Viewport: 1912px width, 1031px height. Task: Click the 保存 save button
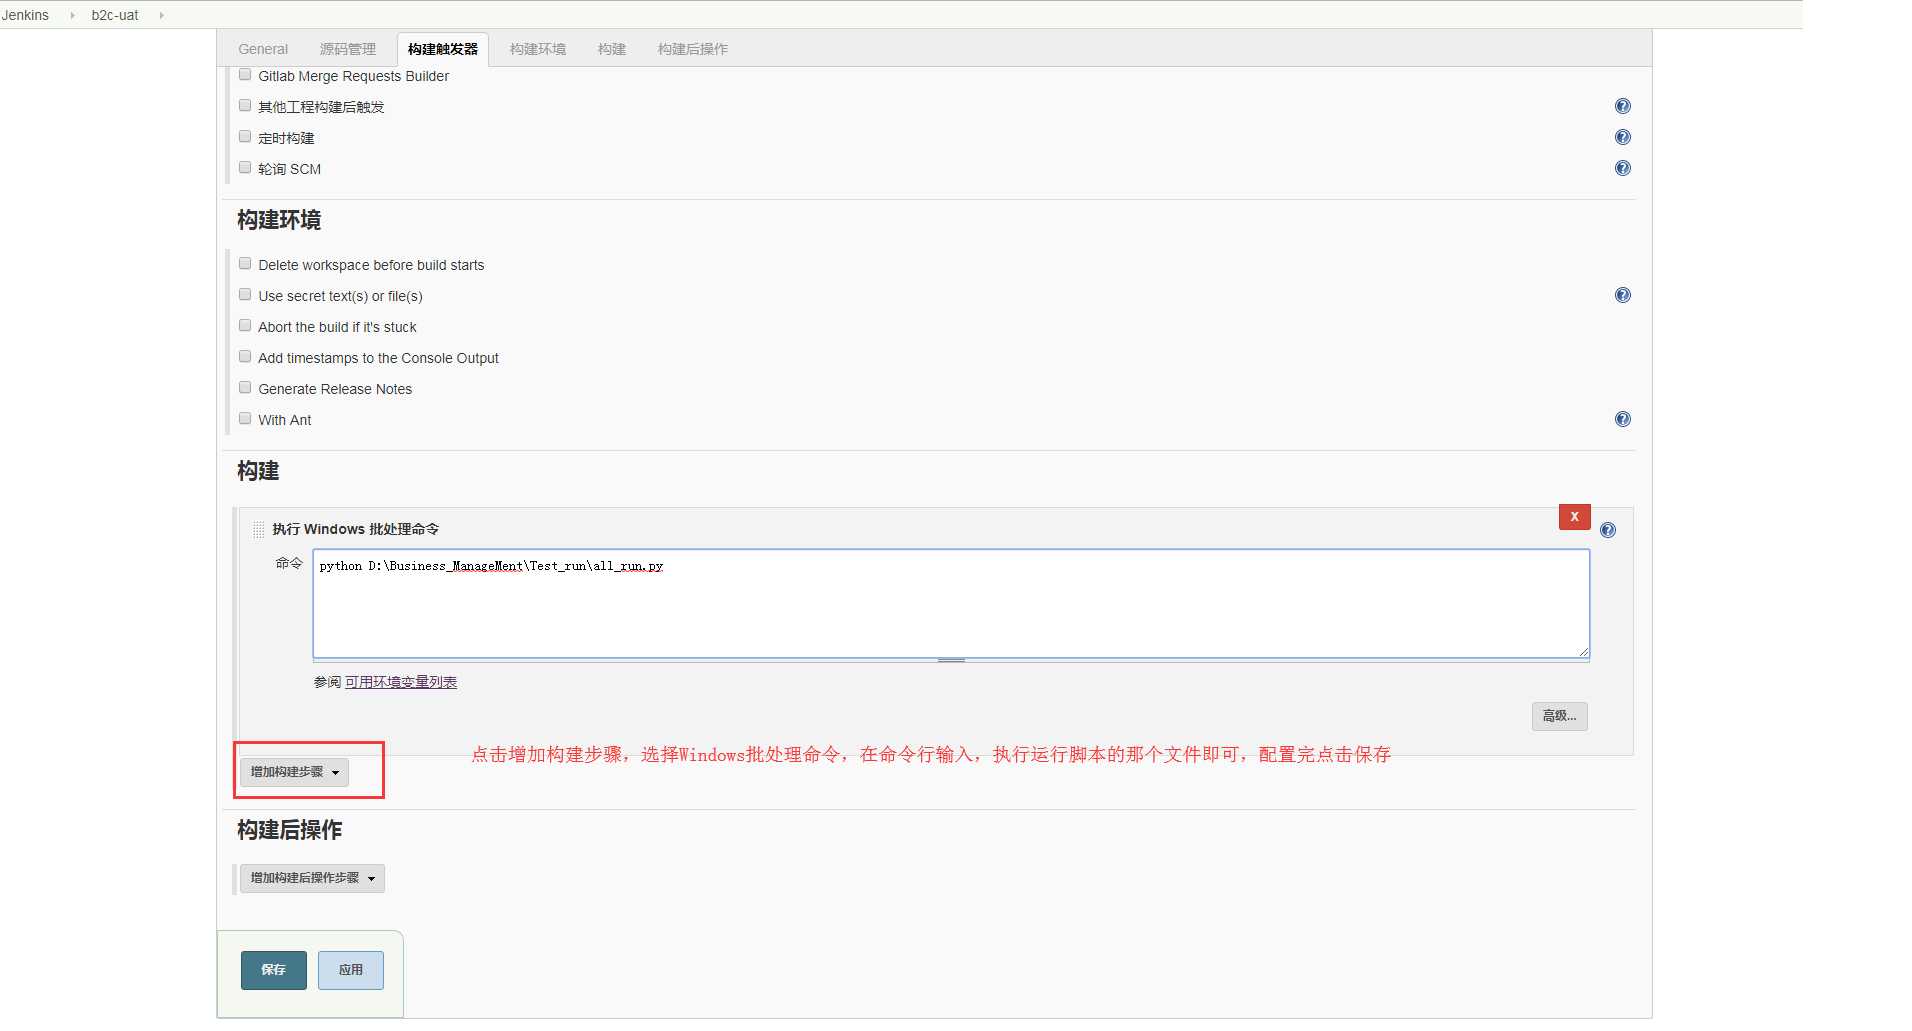click(x=274, y=970)
